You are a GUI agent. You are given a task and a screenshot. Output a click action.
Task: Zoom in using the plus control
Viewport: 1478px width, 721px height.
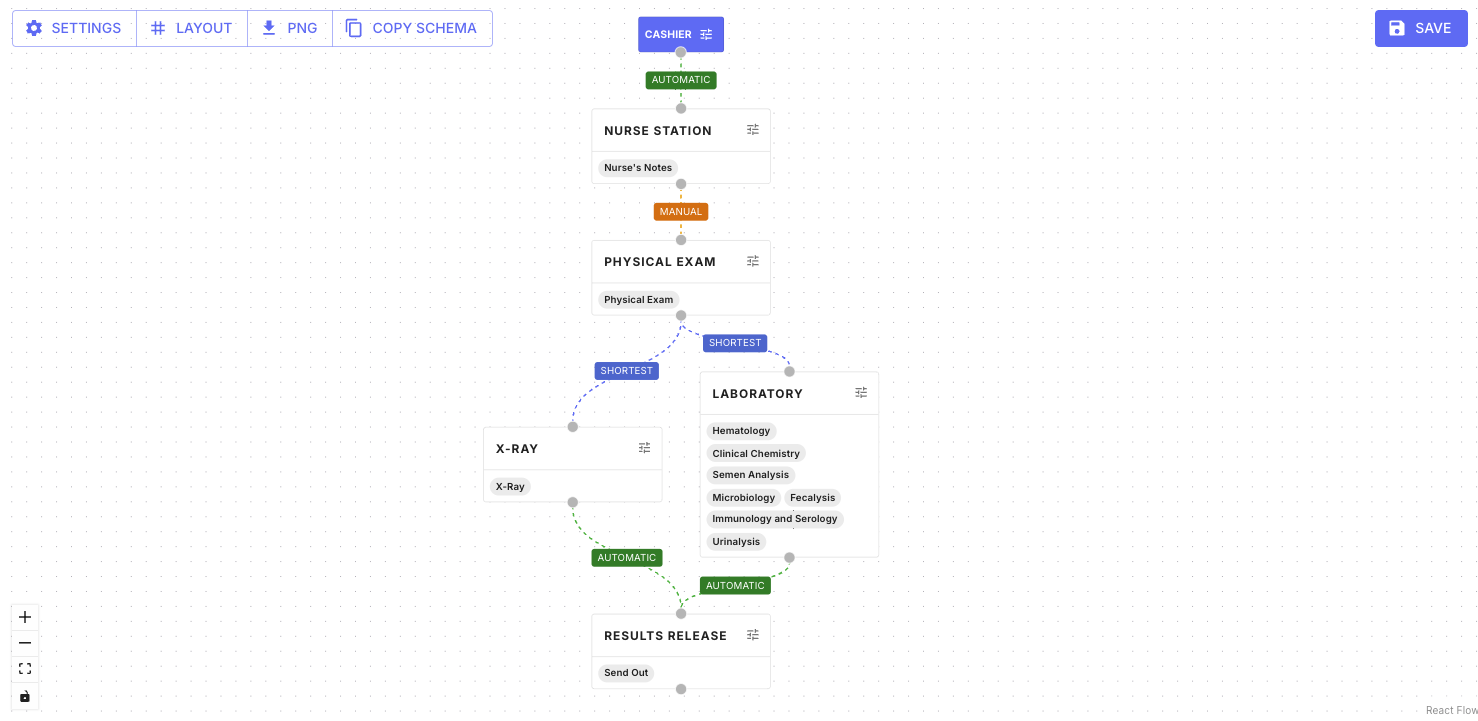tap(26, 617)
